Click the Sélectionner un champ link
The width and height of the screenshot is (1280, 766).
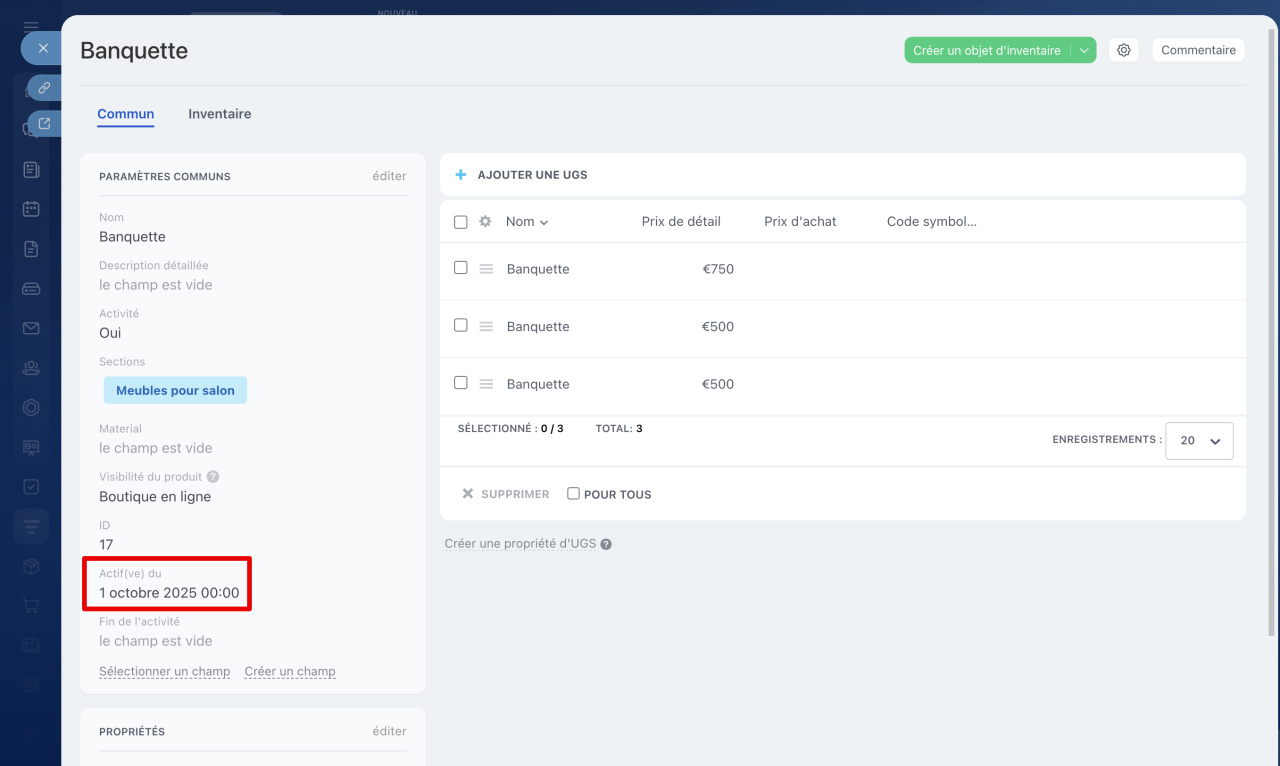pyautogui.click(x=165, y=672)
